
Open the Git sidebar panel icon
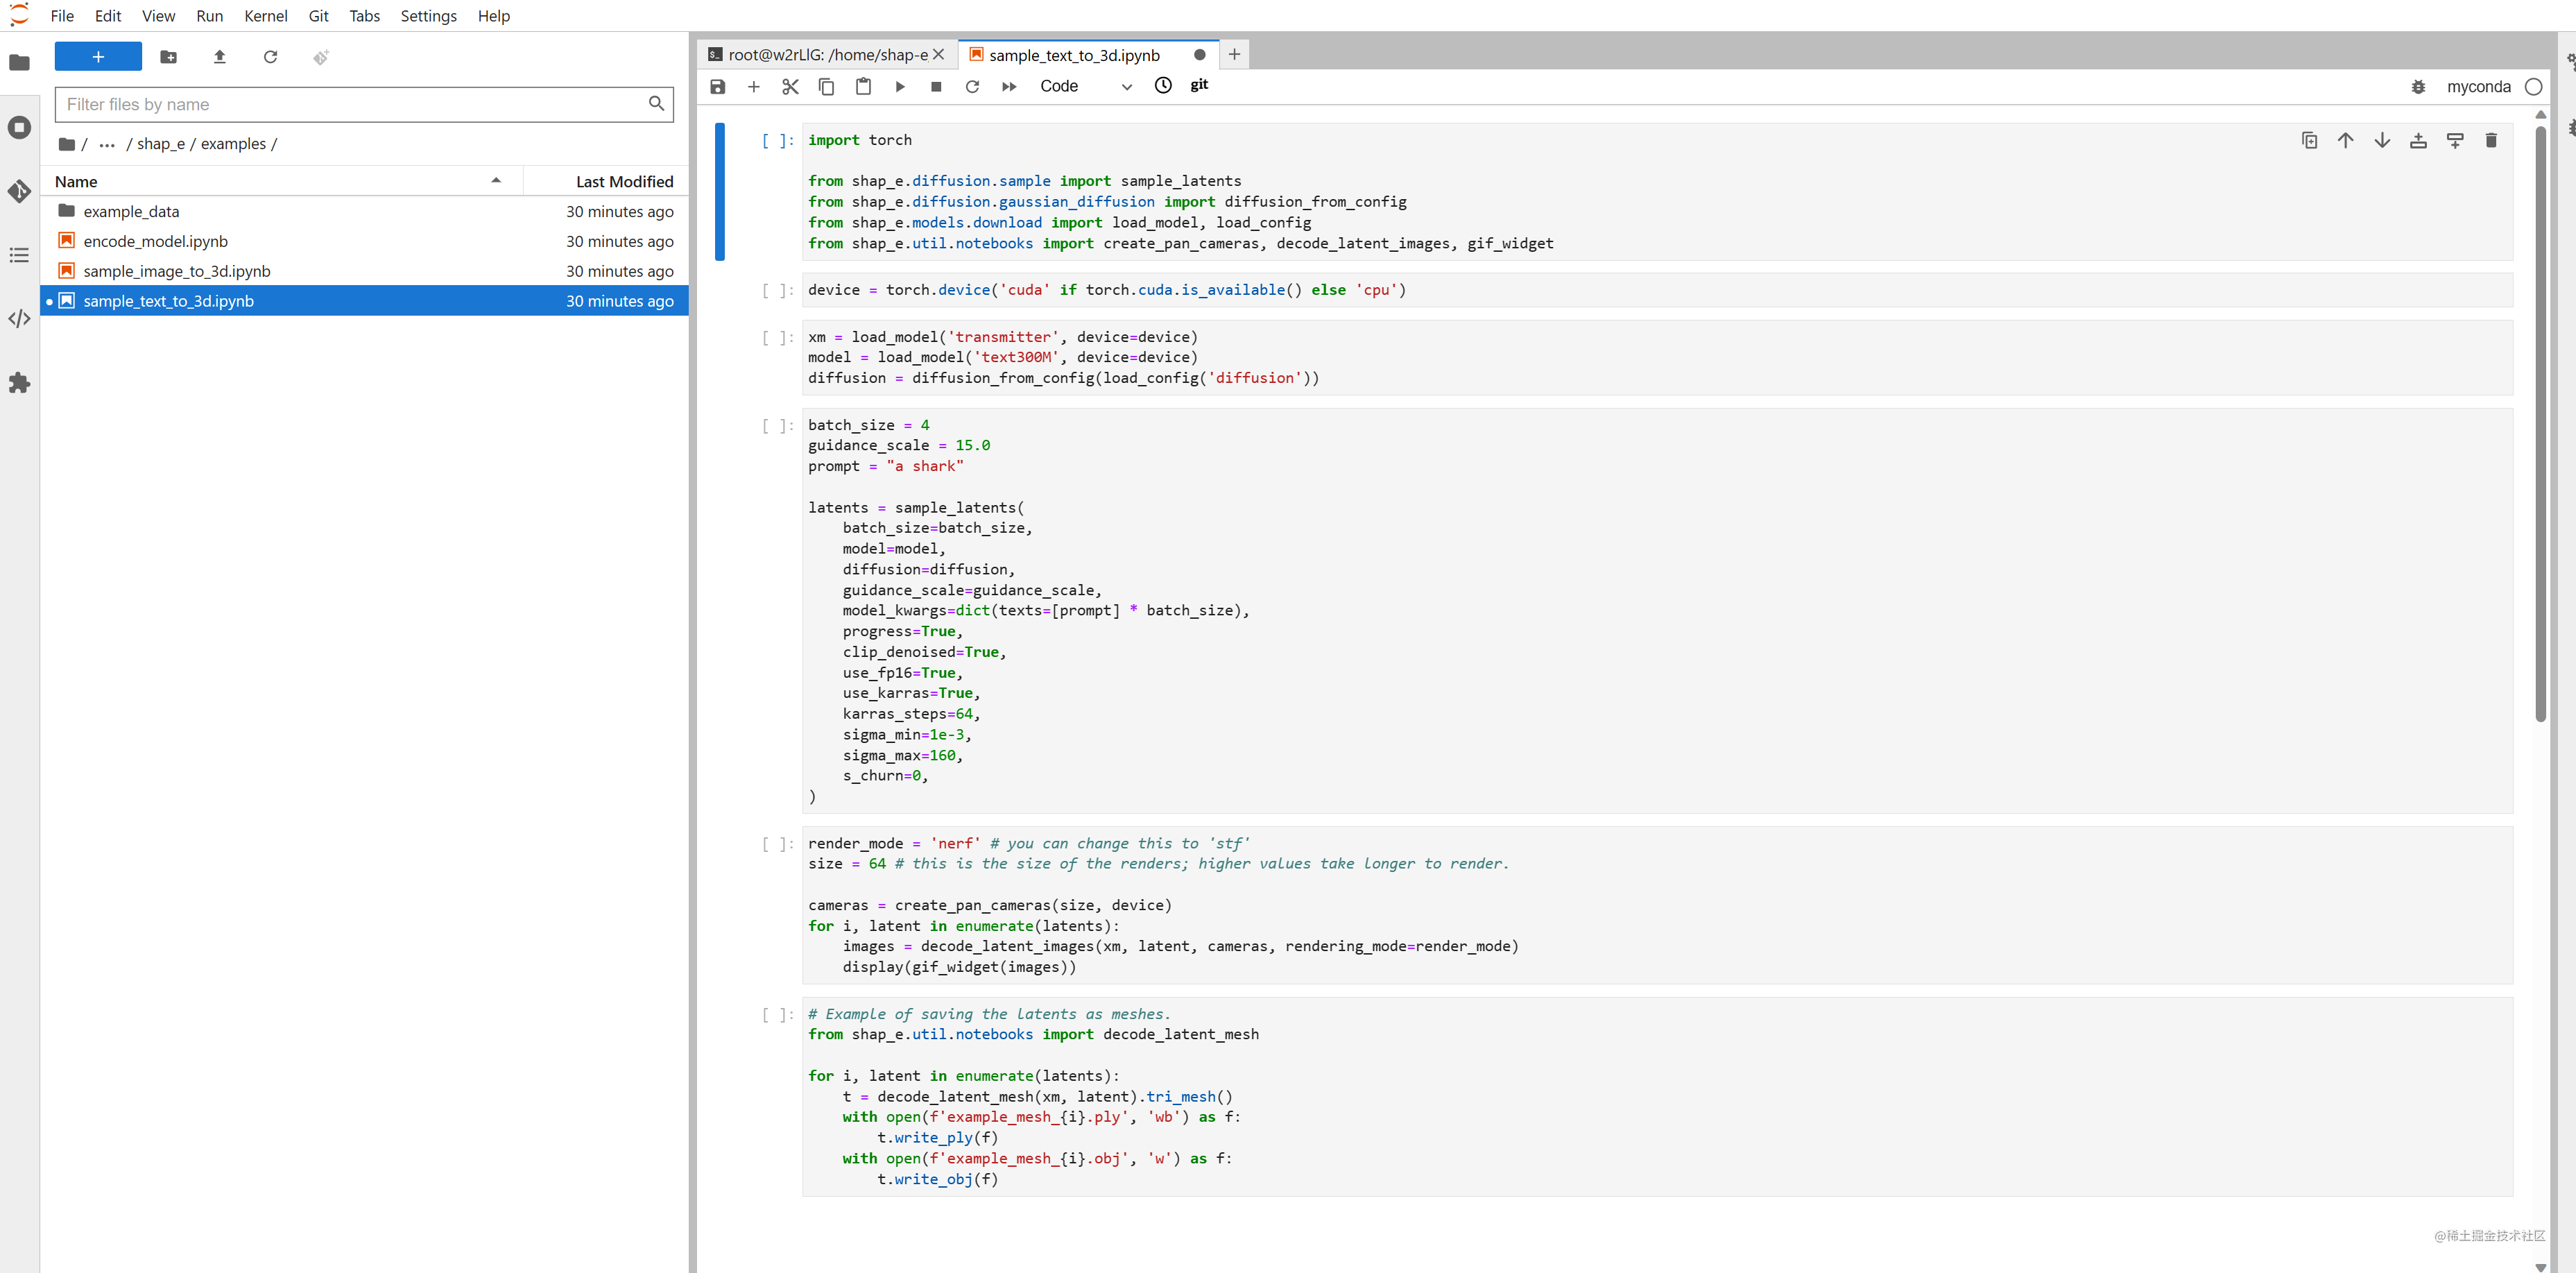(19, 191)
